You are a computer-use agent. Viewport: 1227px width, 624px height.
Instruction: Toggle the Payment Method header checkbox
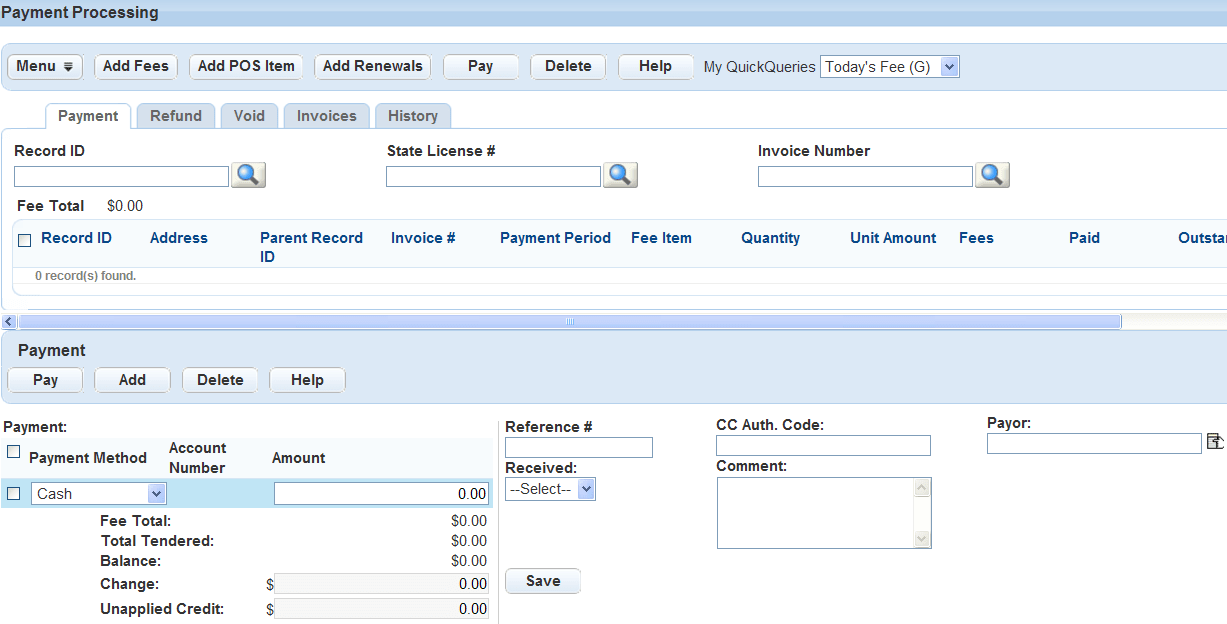pos(13,452)
